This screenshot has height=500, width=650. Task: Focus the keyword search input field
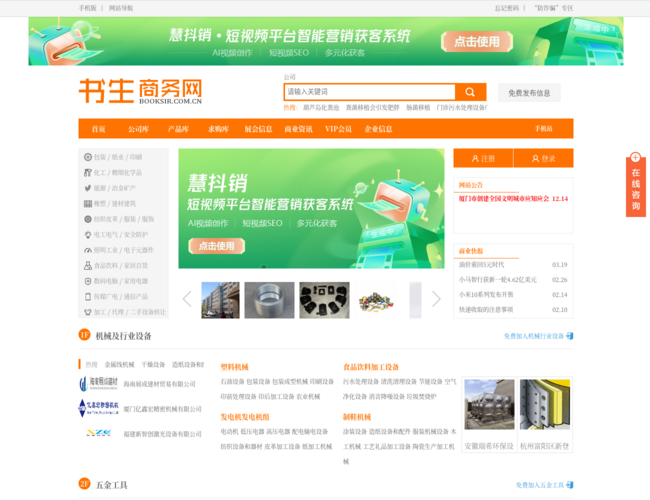369,92
